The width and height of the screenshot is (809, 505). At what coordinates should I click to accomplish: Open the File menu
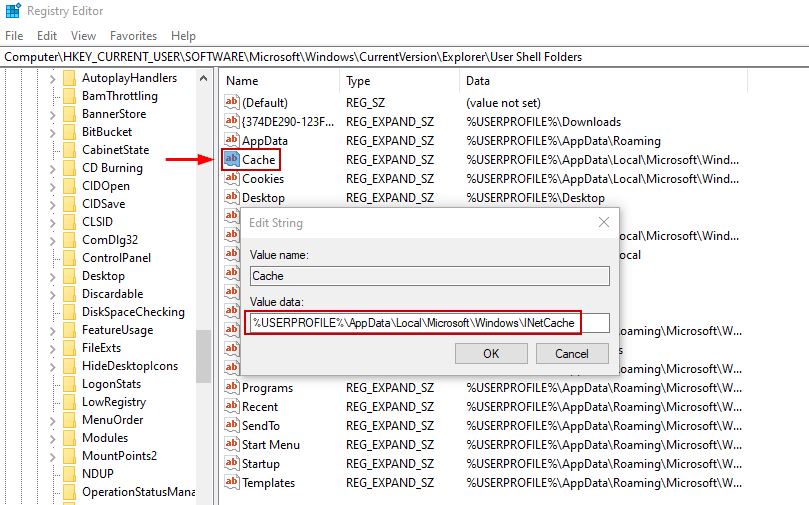pos(14,36)
